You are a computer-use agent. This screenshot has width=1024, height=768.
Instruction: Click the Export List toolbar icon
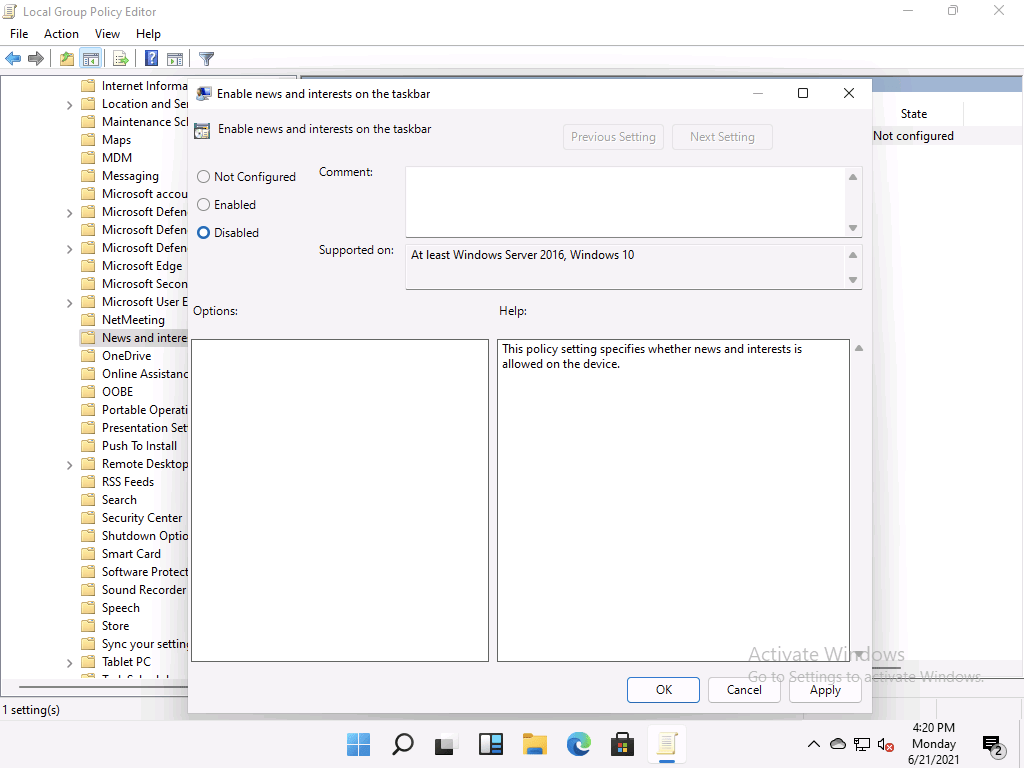120,59
